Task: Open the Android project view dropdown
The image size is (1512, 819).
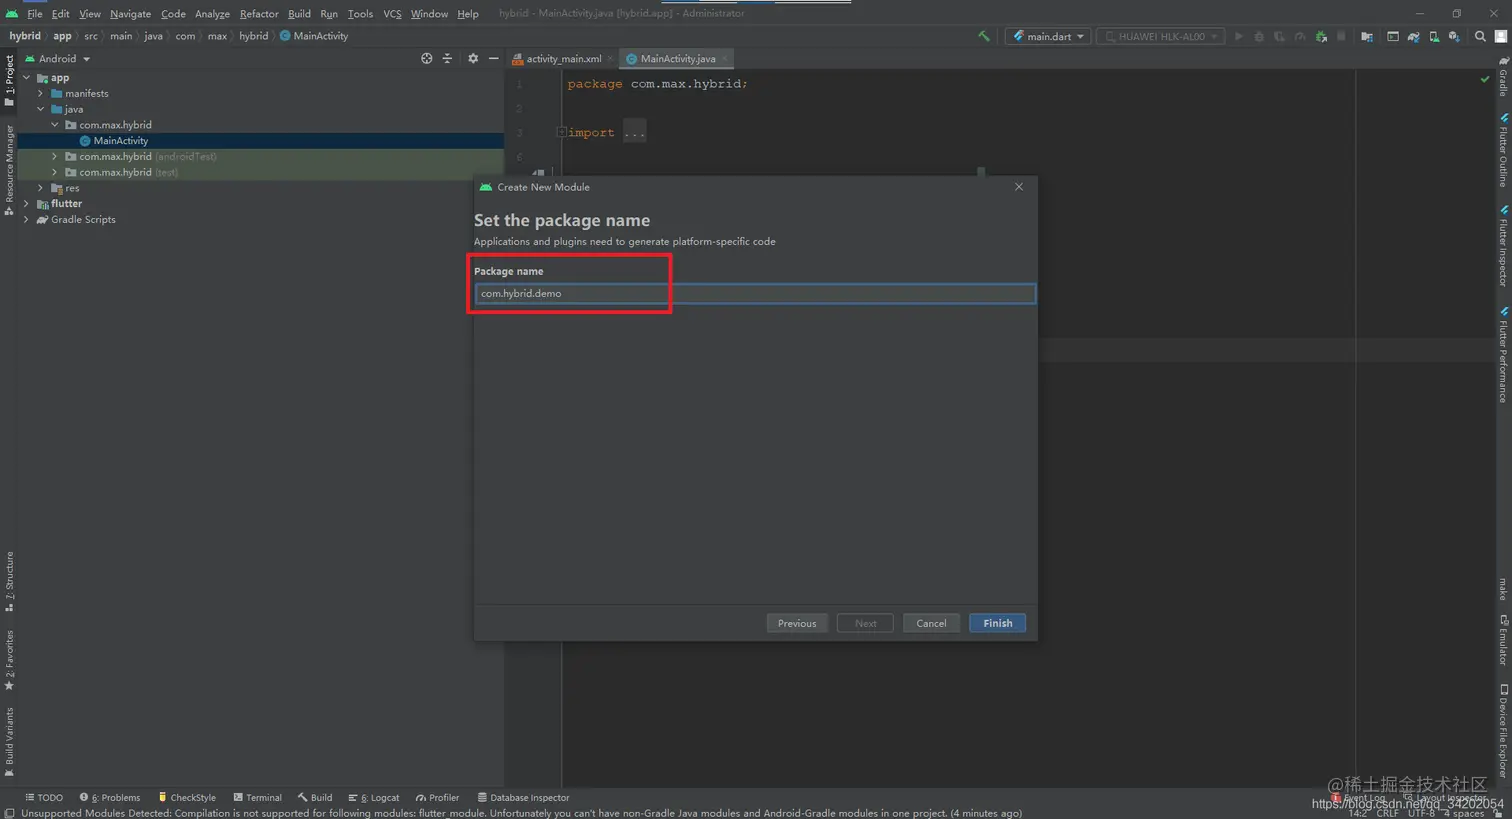Action: click(58, 59)
